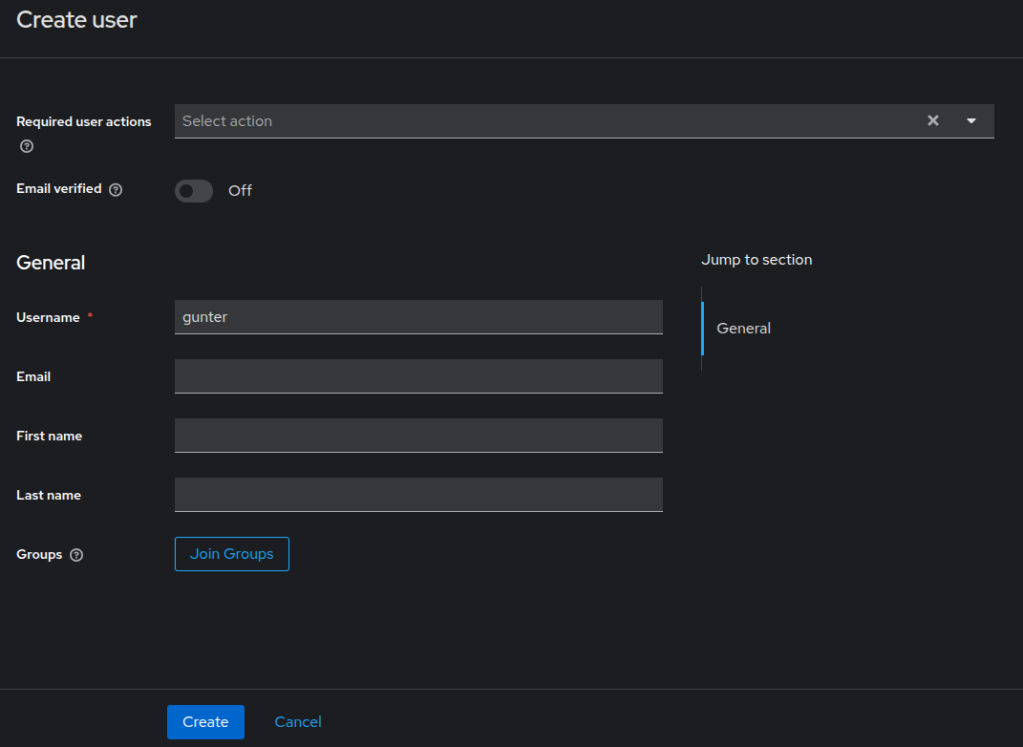The height and width of the screenshot is (747, 1023).
Task: Edit the Username field containing gunter
Action: (x=419, y=317)
